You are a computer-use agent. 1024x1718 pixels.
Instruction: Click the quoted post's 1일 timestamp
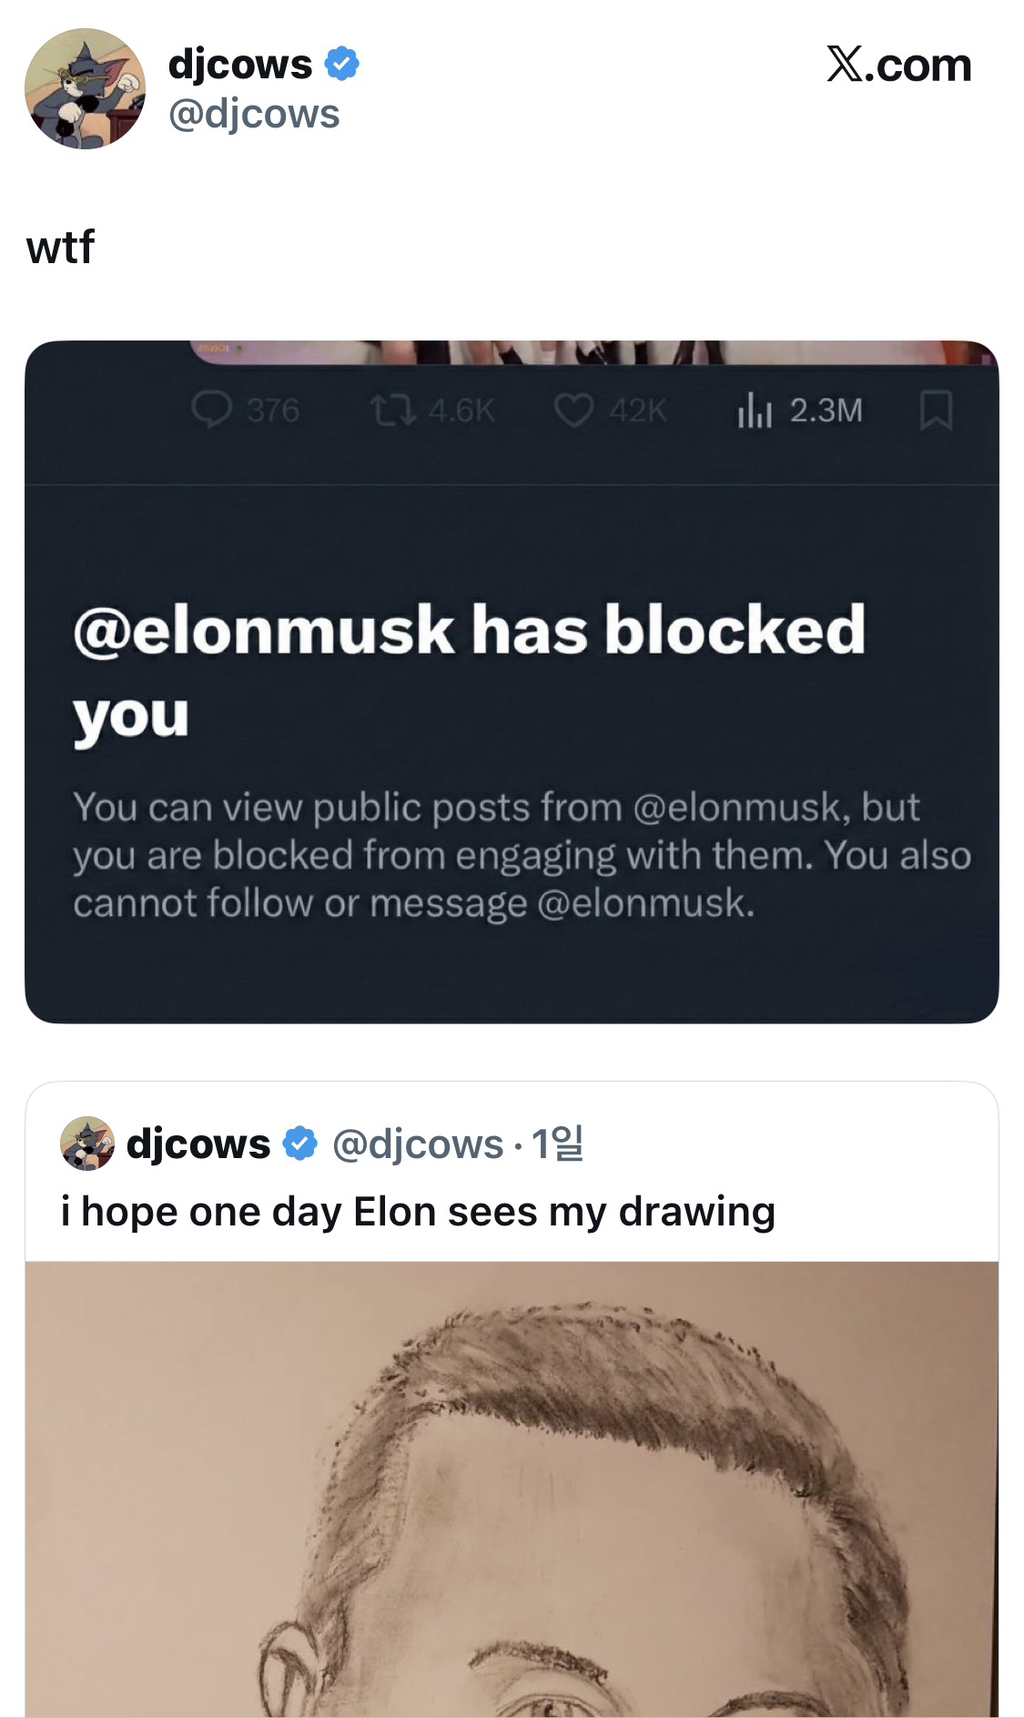[557, 1143]
